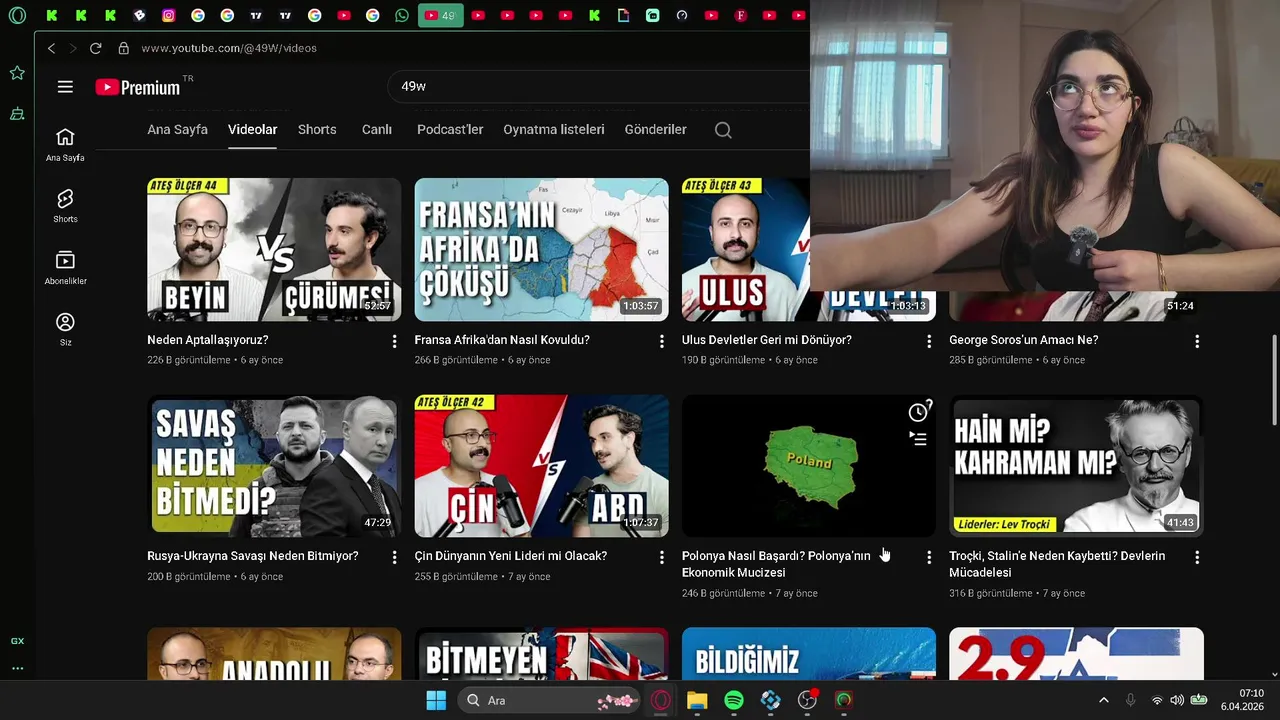1280x720 pixels.
Task: Open OBS Studio from the taskbar
Action: (x=807, y=700)
